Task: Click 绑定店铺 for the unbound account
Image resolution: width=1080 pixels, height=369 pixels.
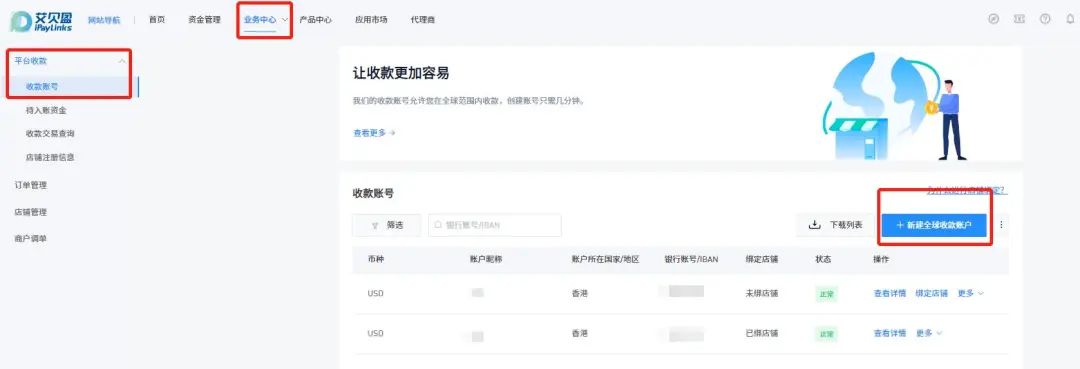Action: click(931, 293)
